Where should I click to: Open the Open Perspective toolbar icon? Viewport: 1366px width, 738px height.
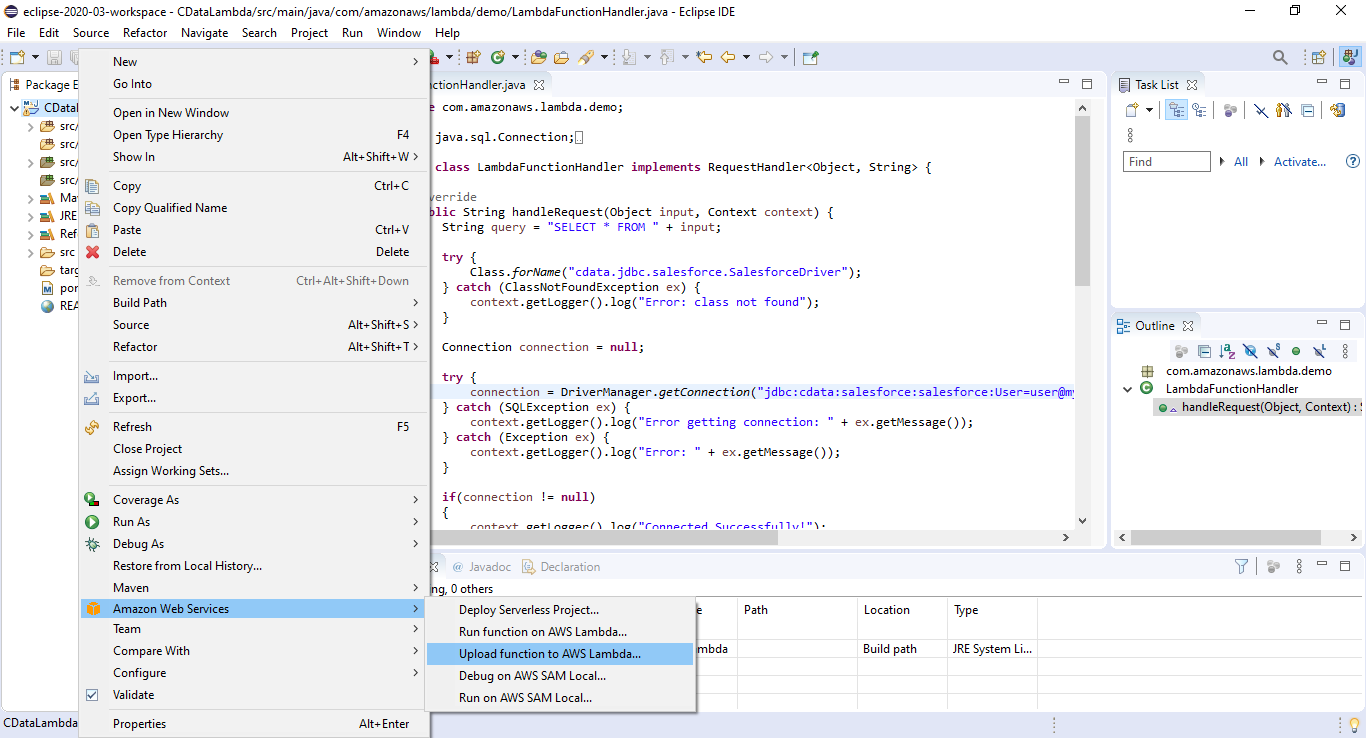(x=1318, y=58)
